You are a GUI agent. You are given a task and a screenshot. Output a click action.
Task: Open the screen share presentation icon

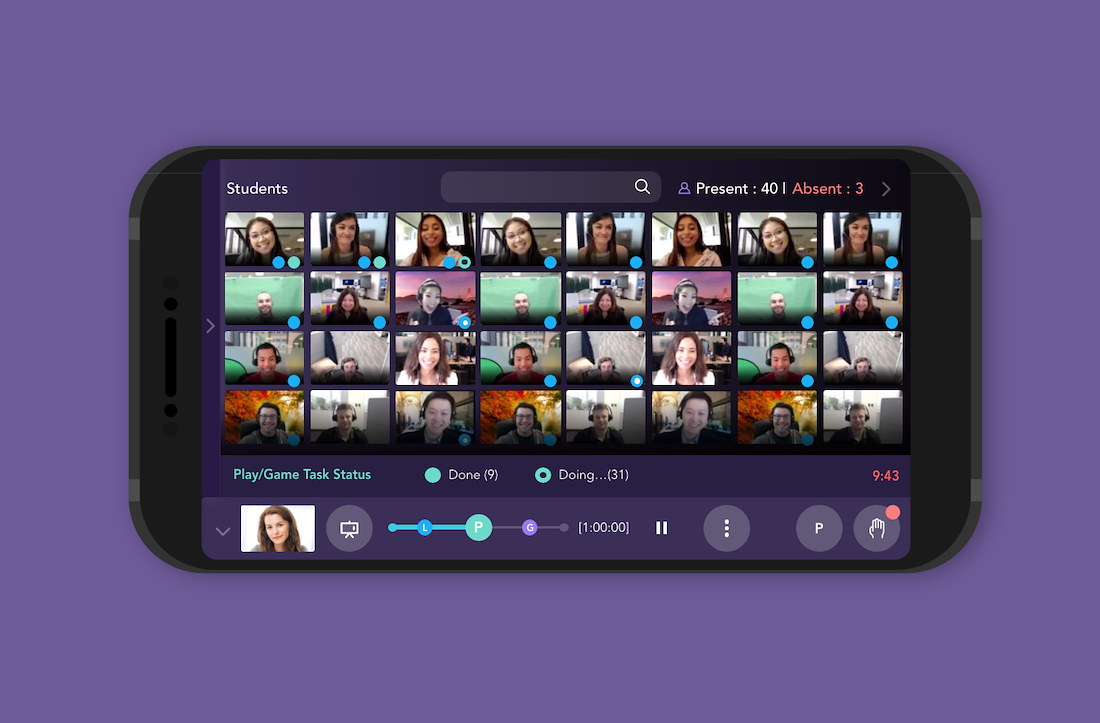click(x=349, y=528)
